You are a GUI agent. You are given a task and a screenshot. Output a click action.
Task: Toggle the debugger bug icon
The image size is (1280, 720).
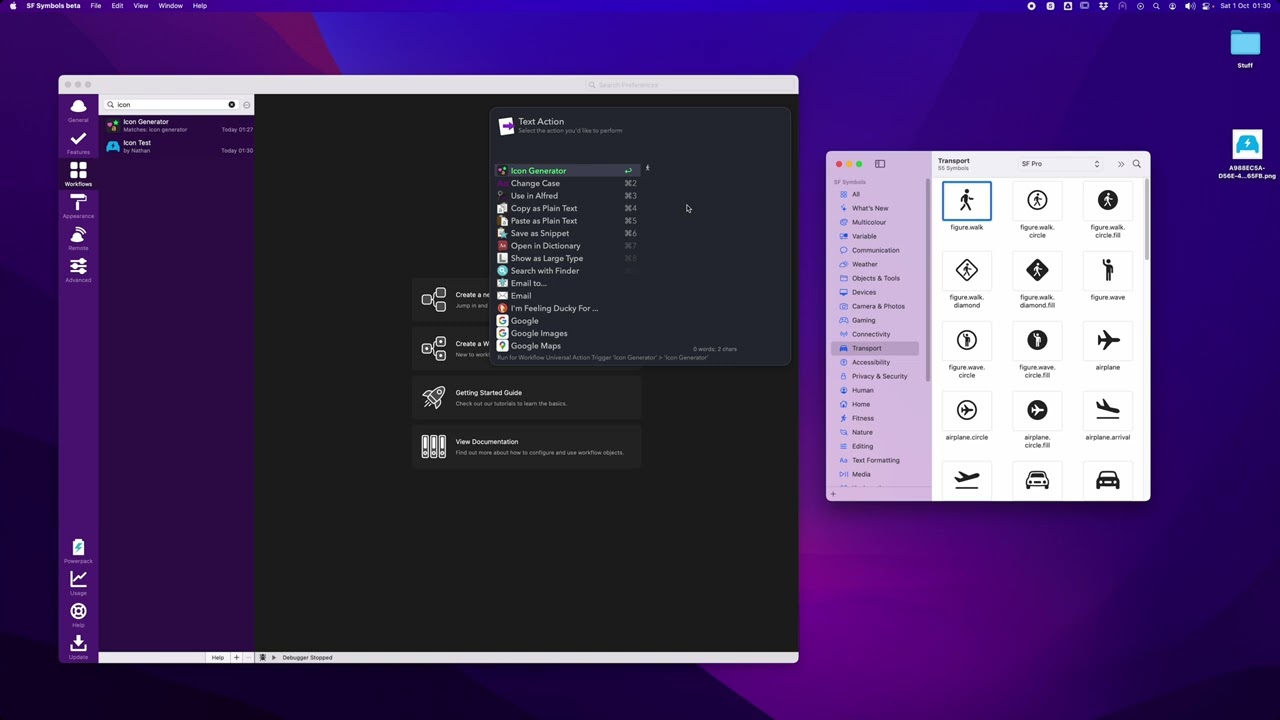(262, 657)
